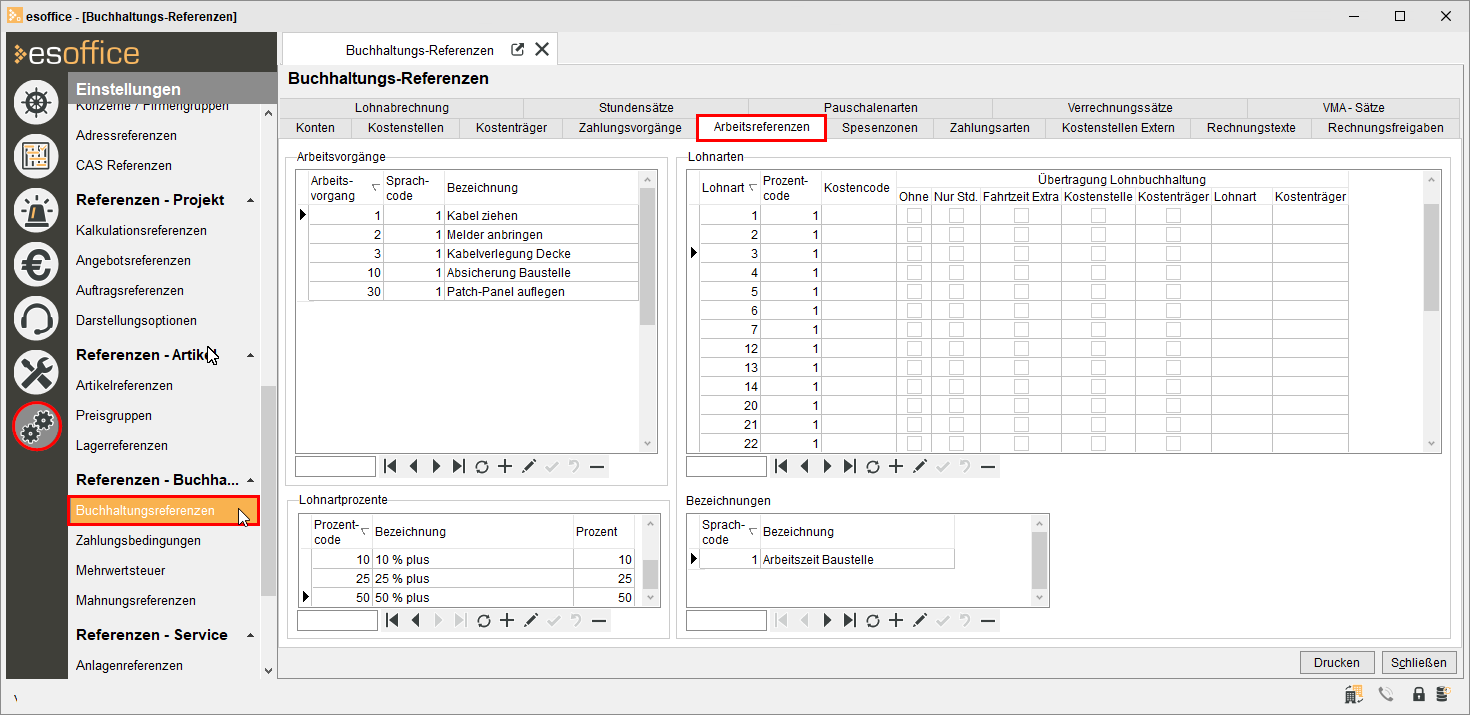Toggle sort arrow in Bezeichnungen Sprachcode header
Image resolution: width=1470 pixels, height=715 pixels.
click(x=753, y=531)
